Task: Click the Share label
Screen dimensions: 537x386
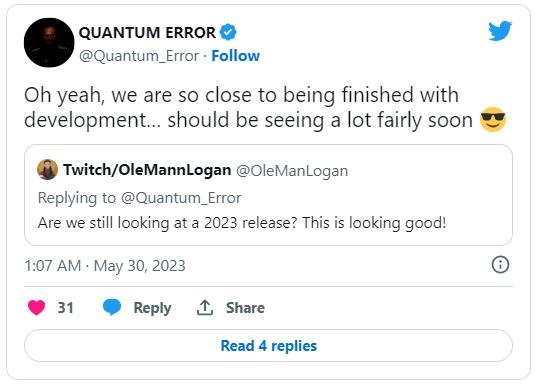Action: [x=245, y=308]
